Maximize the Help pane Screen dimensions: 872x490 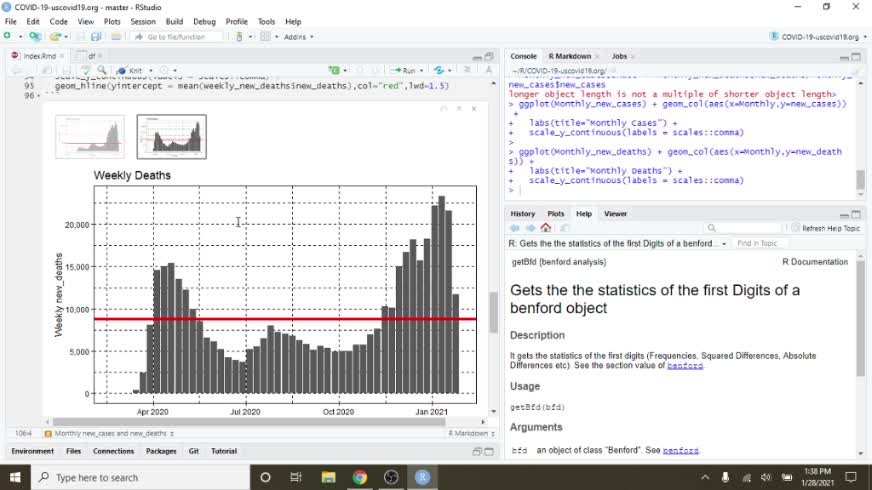tap(856, 214)
